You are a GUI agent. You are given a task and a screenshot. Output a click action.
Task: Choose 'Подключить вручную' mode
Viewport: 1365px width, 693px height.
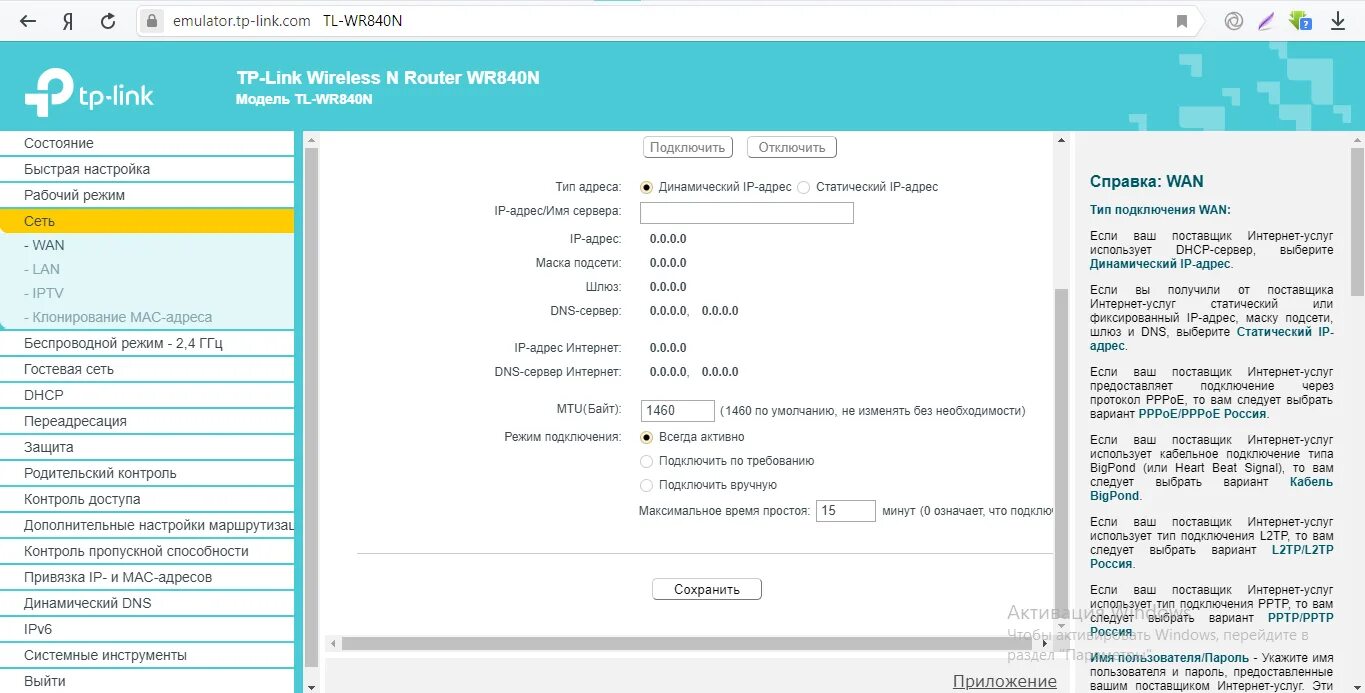[647, 485]
